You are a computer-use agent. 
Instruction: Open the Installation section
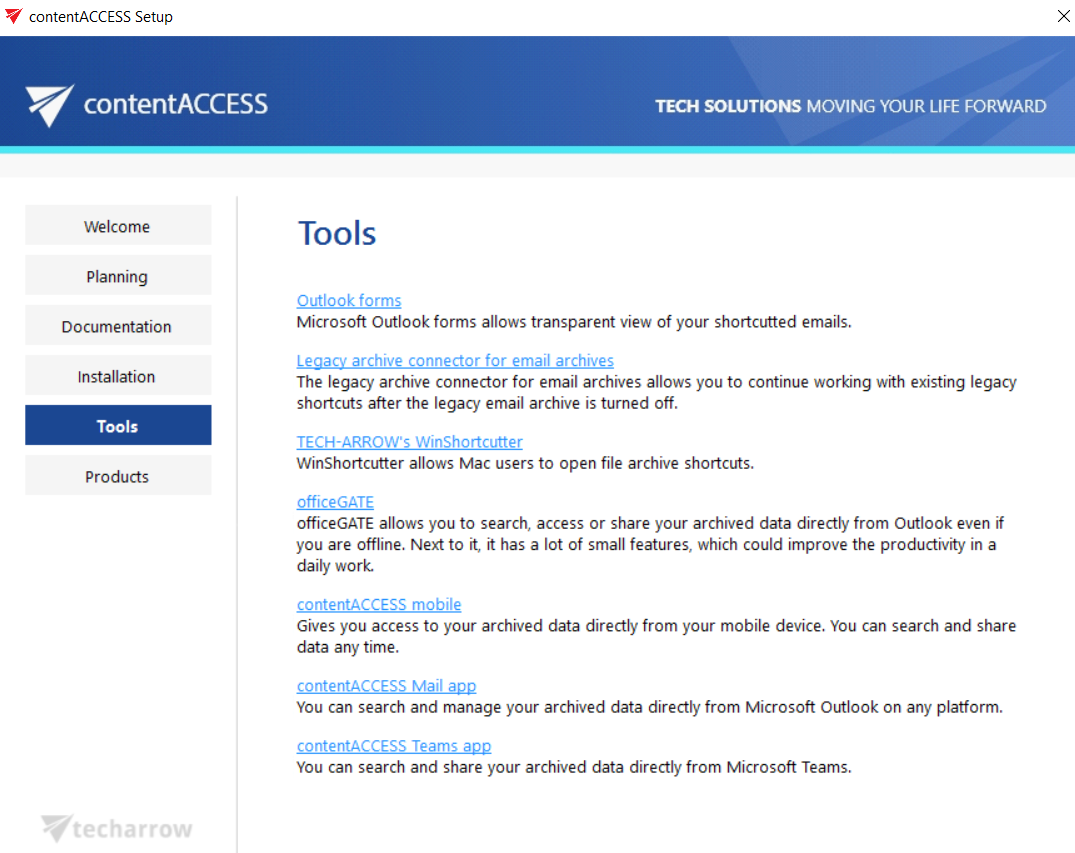coord(117,375)
